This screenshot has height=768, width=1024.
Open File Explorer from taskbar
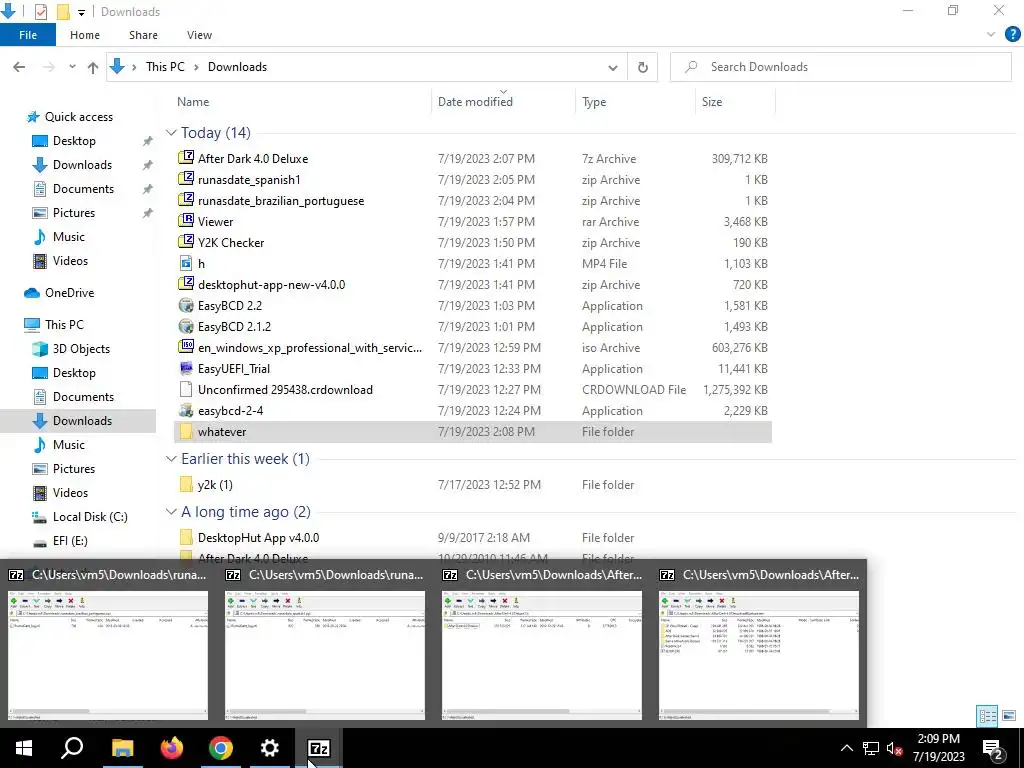tap(122, 748)
